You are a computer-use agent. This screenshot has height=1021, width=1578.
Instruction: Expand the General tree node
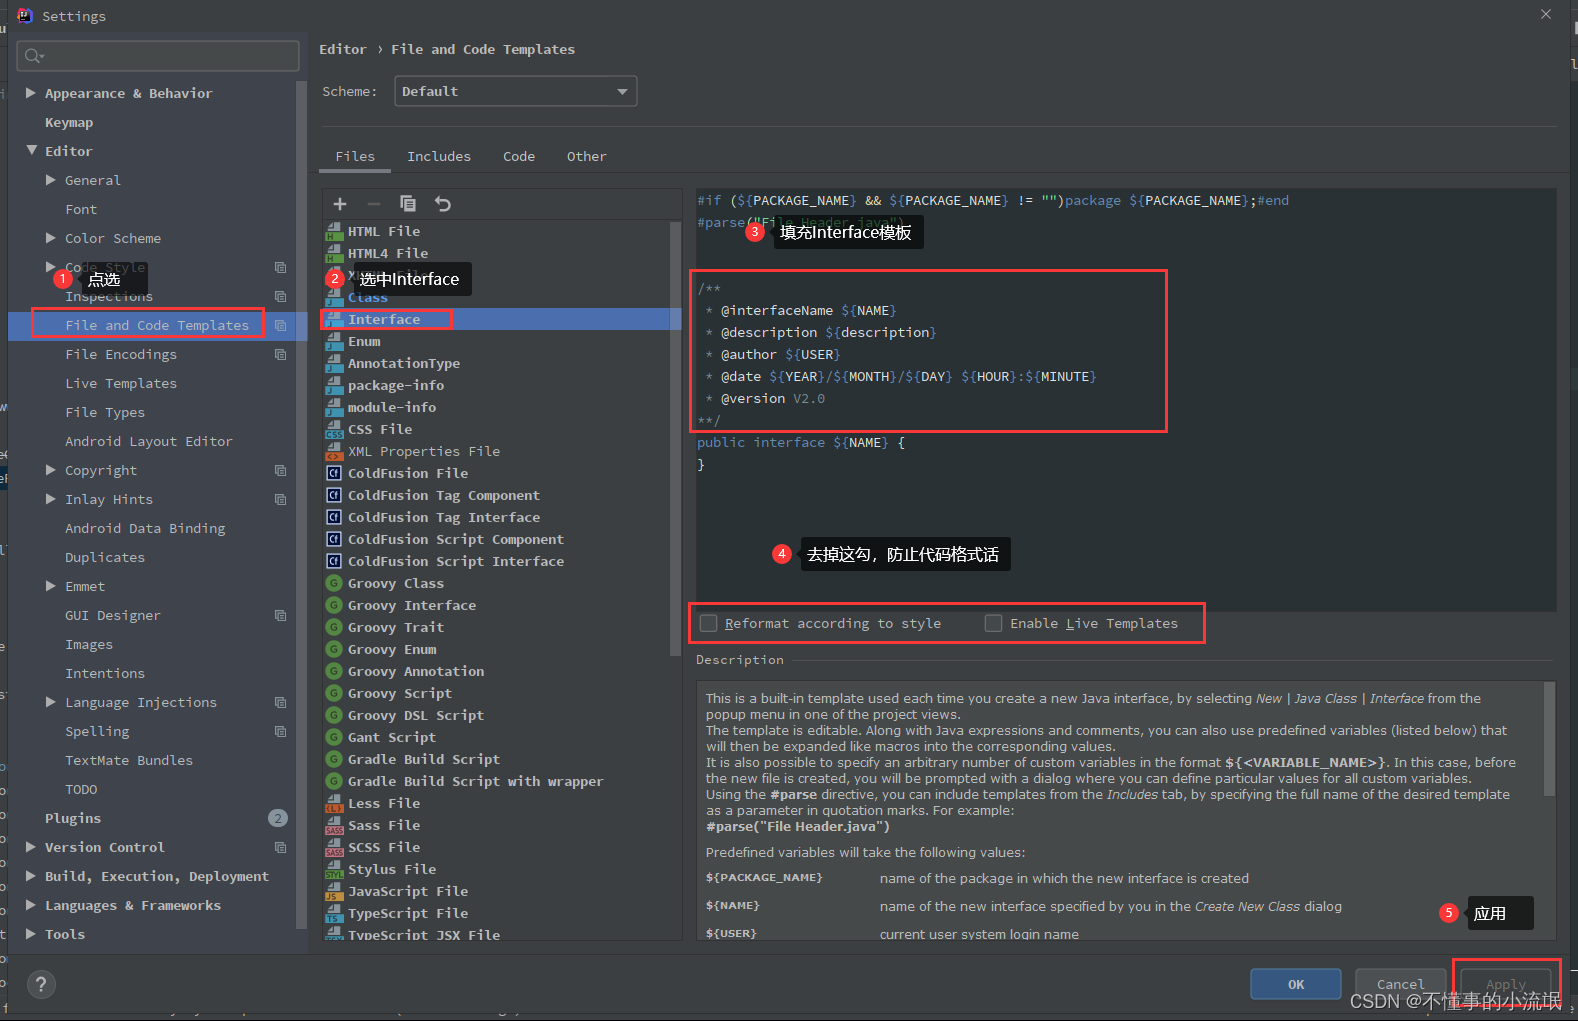point(51,180)
